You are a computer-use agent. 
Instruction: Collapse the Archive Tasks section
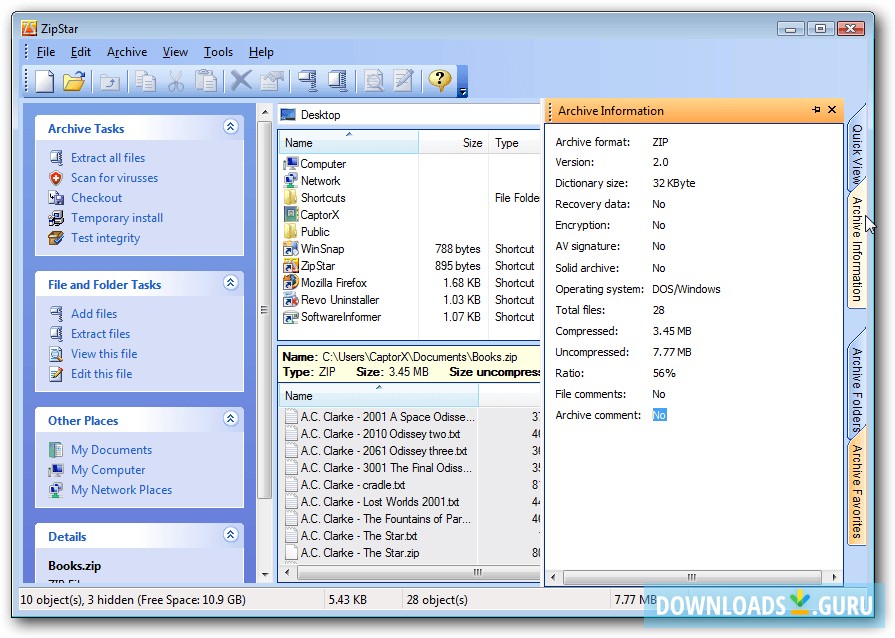tap(231, 127)
